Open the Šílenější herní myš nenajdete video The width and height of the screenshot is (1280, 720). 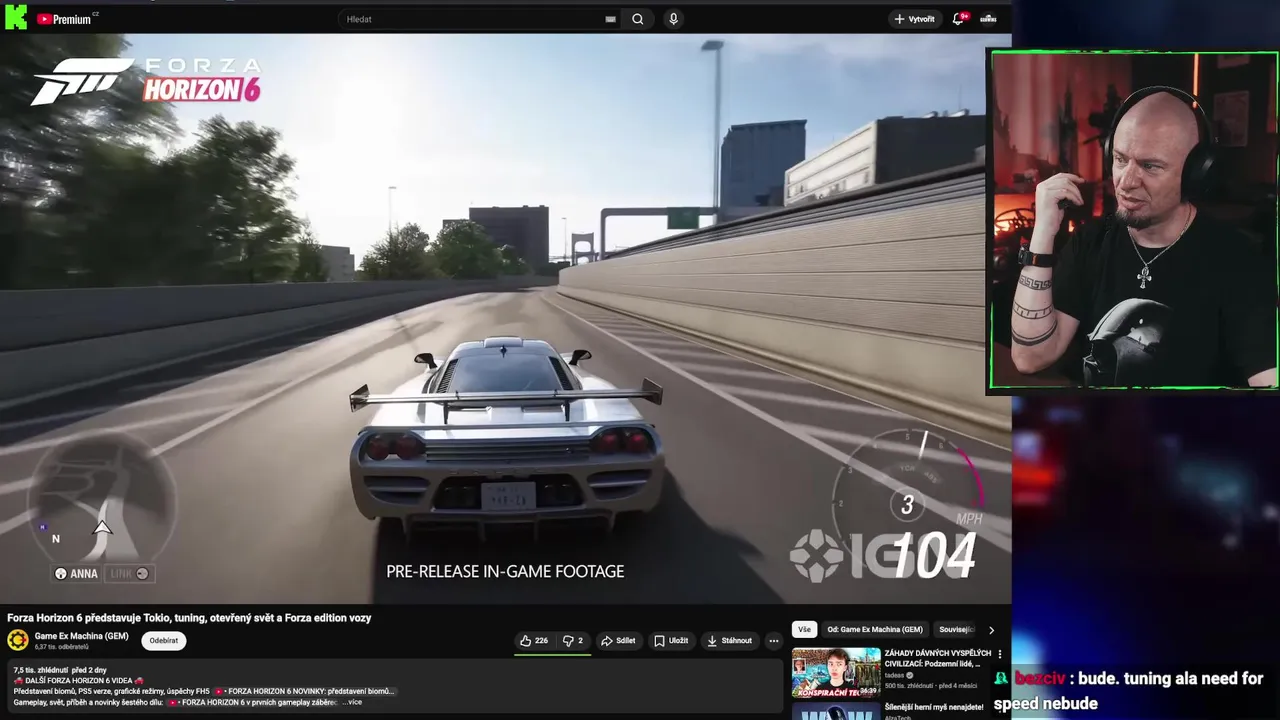[x=933, y=707]
